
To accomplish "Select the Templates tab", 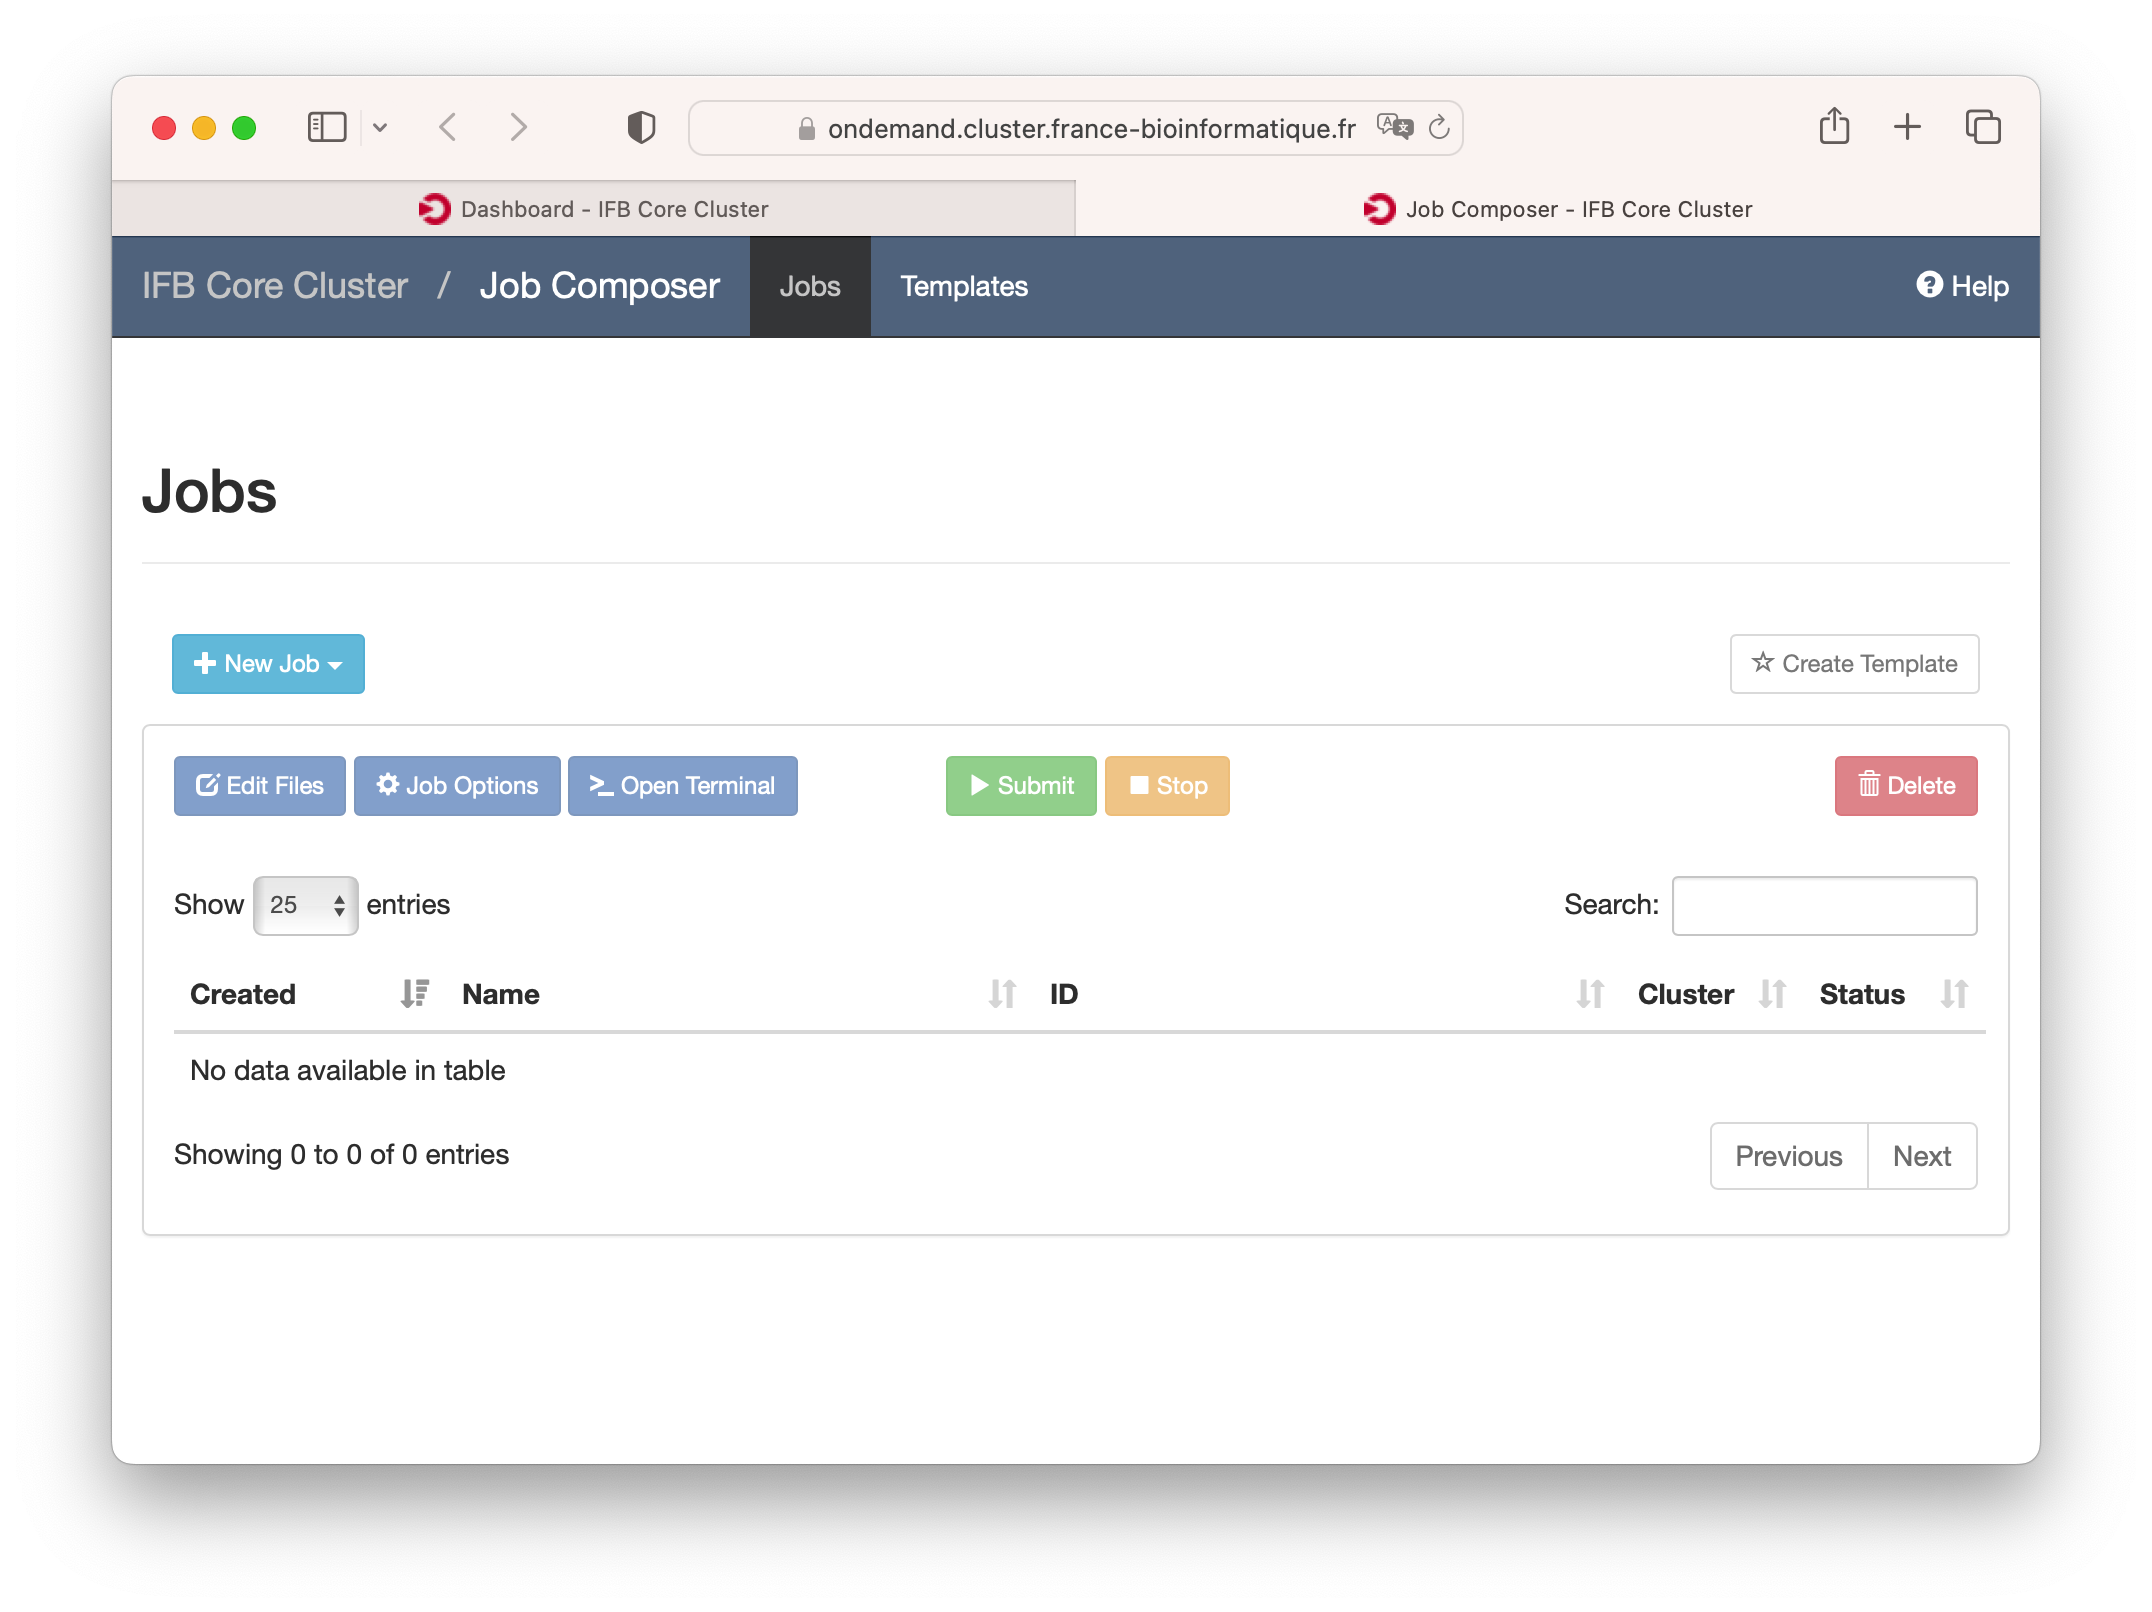I will (963, 284).
